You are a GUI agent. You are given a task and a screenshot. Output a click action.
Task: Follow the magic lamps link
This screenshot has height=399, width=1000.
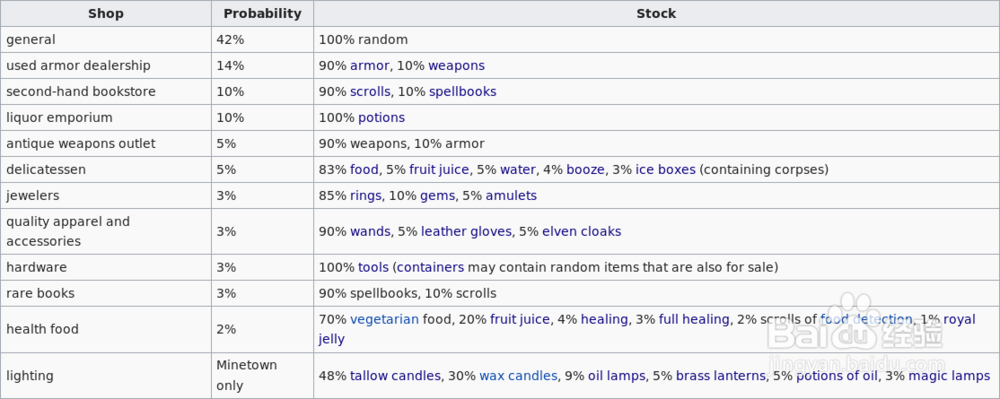(949, 376)
